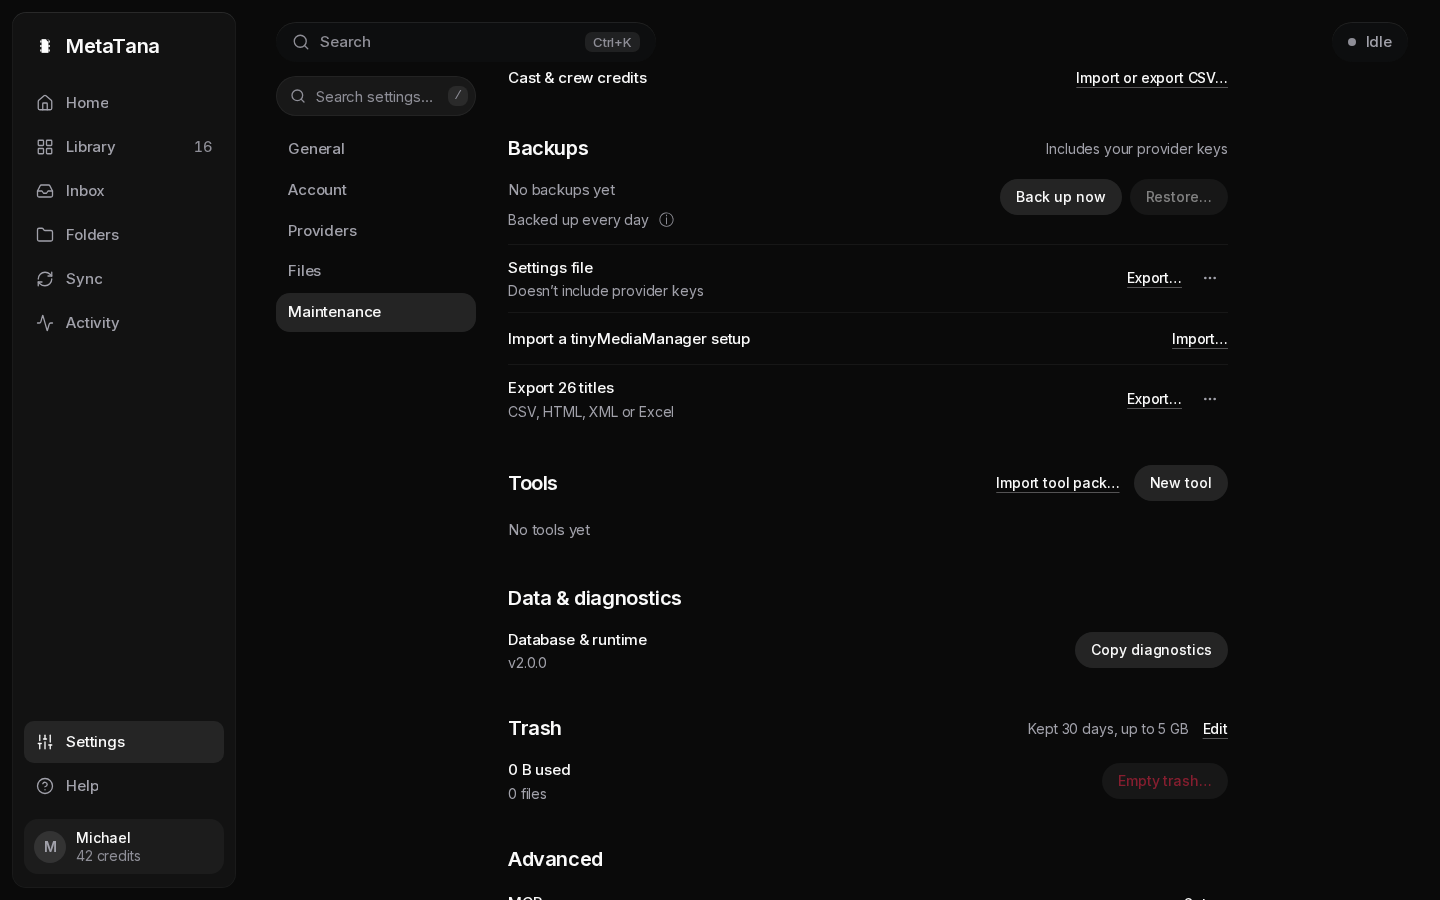Image resolution: width=1440 pixels, height=900 pixels.
Task: Click Michael's avatar M icon
Action: pyautogui.click(x=50, y=847)
